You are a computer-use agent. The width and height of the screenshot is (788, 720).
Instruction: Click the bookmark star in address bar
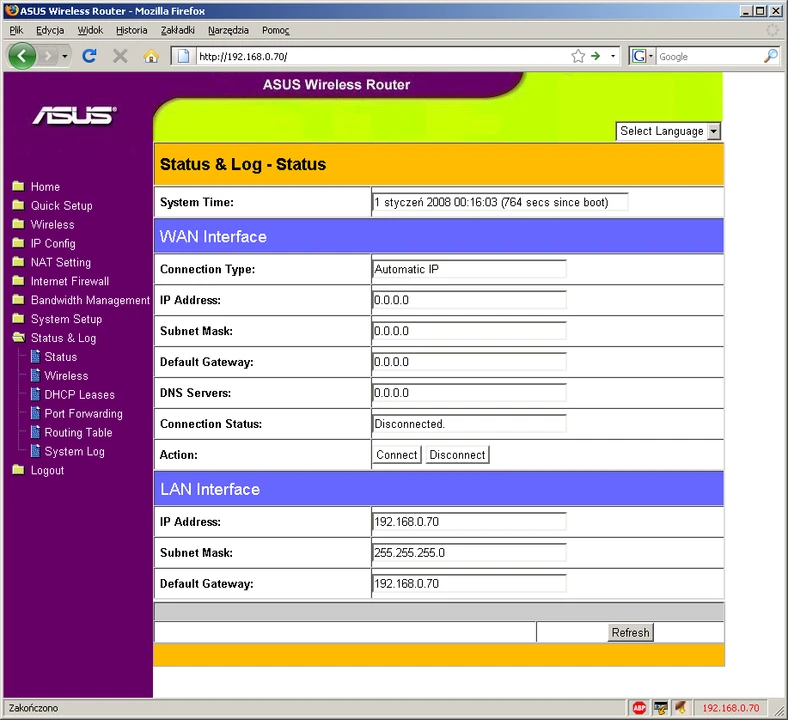[577, 56]
